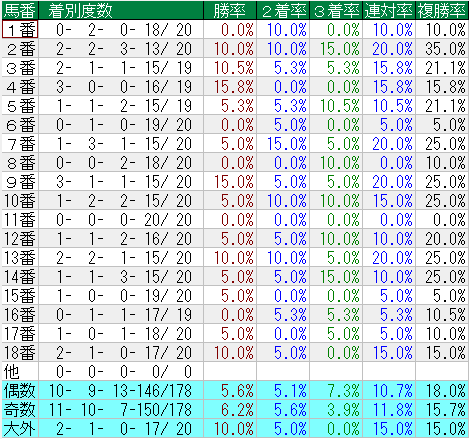
Task: Click the 複勝率 column header
Action: click(x=442, y=10)
